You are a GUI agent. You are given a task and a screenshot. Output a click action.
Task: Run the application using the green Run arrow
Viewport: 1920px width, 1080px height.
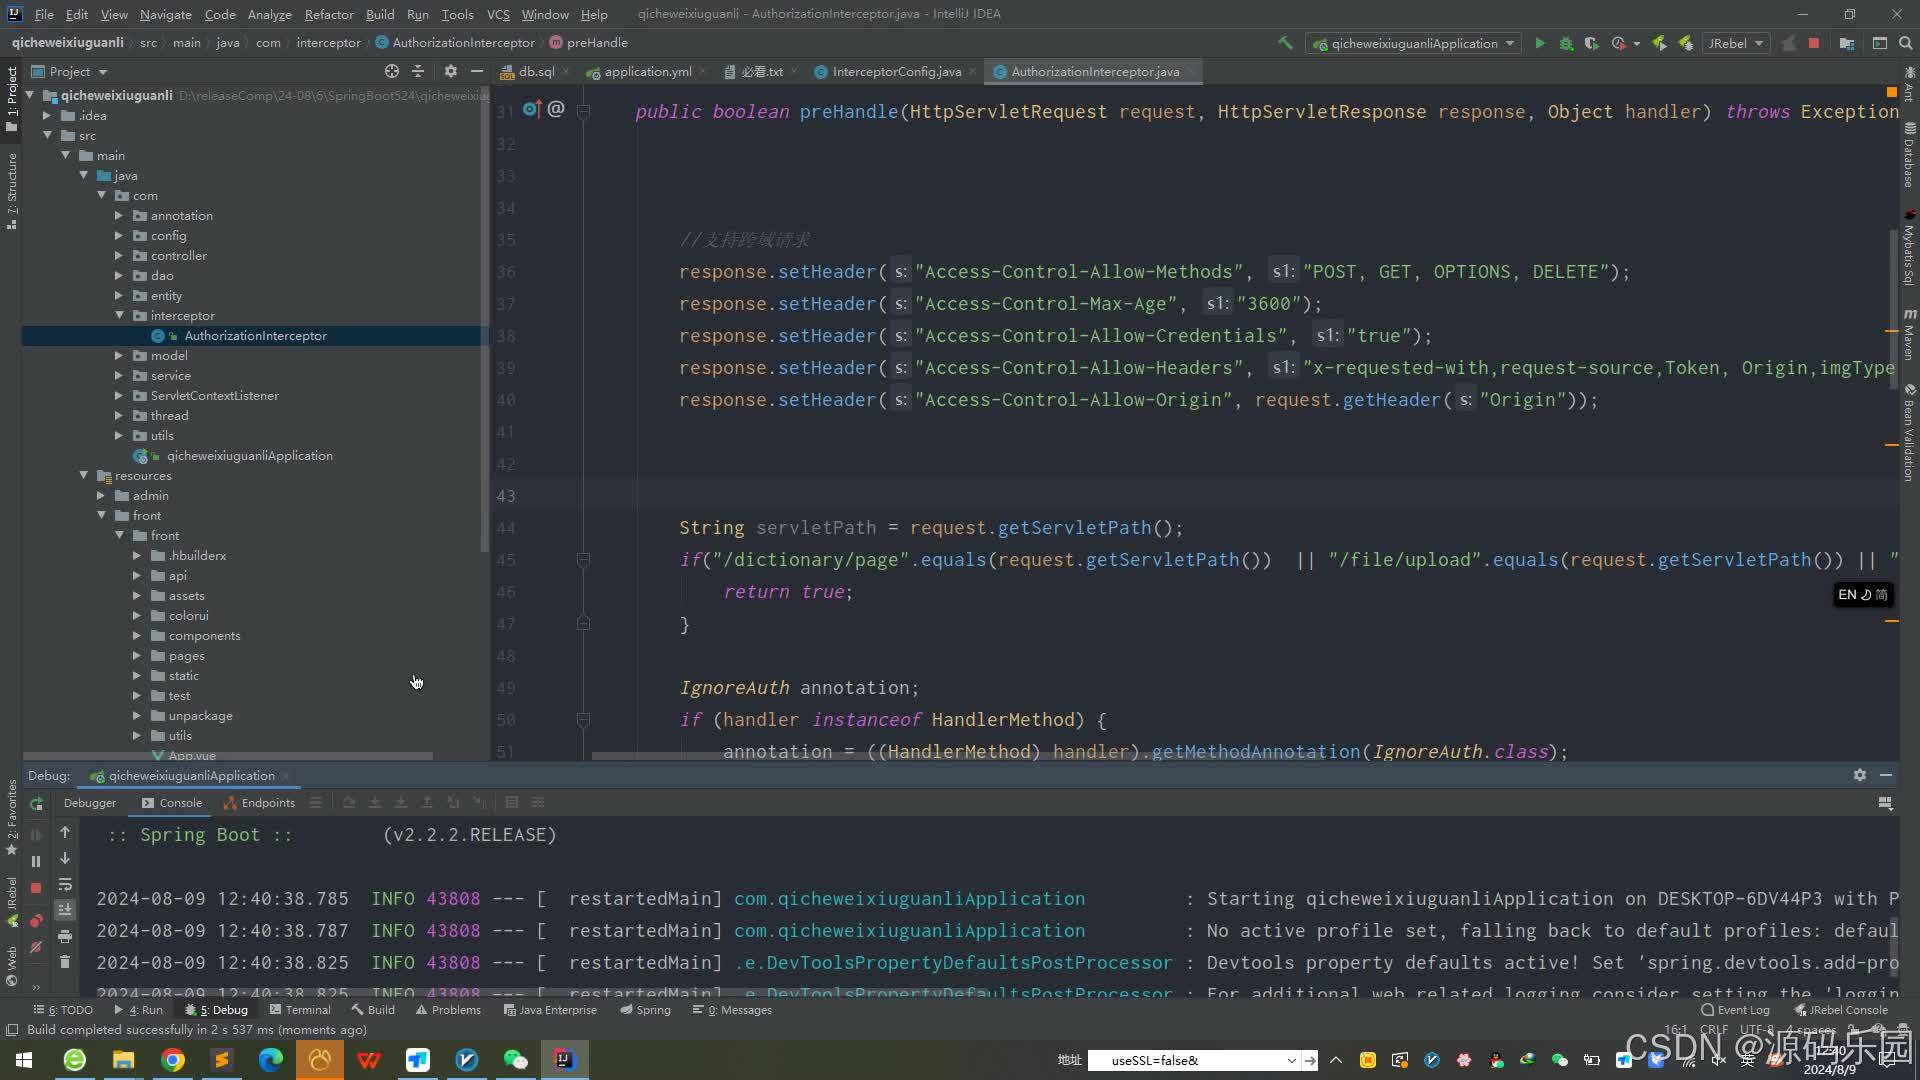coord(1540,43)
